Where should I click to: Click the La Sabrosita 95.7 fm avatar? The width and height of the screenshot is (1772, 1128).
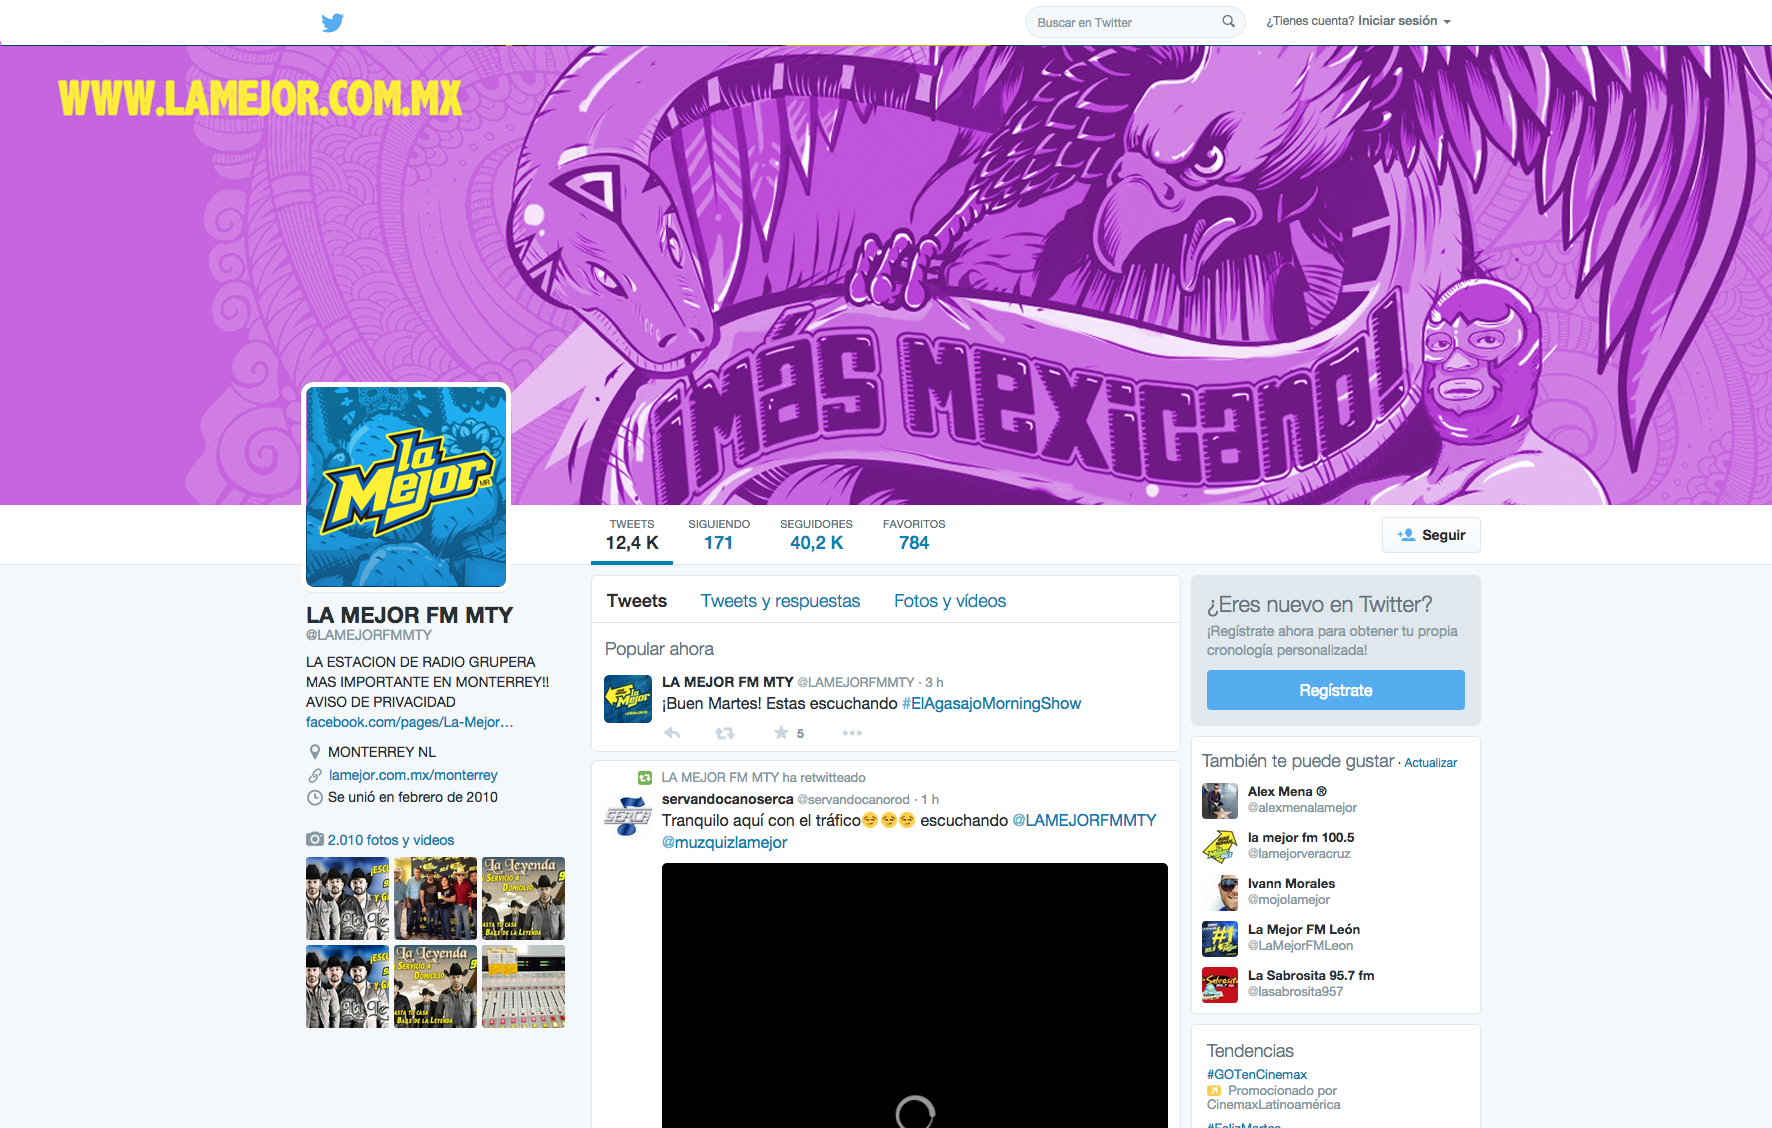click(1220, 984)
